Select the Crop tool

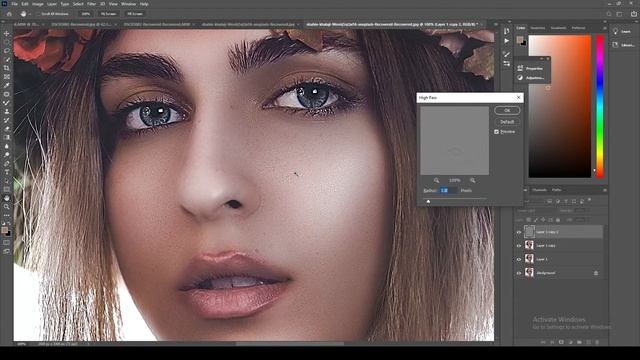pyautogui.click(x=7, y=68)
